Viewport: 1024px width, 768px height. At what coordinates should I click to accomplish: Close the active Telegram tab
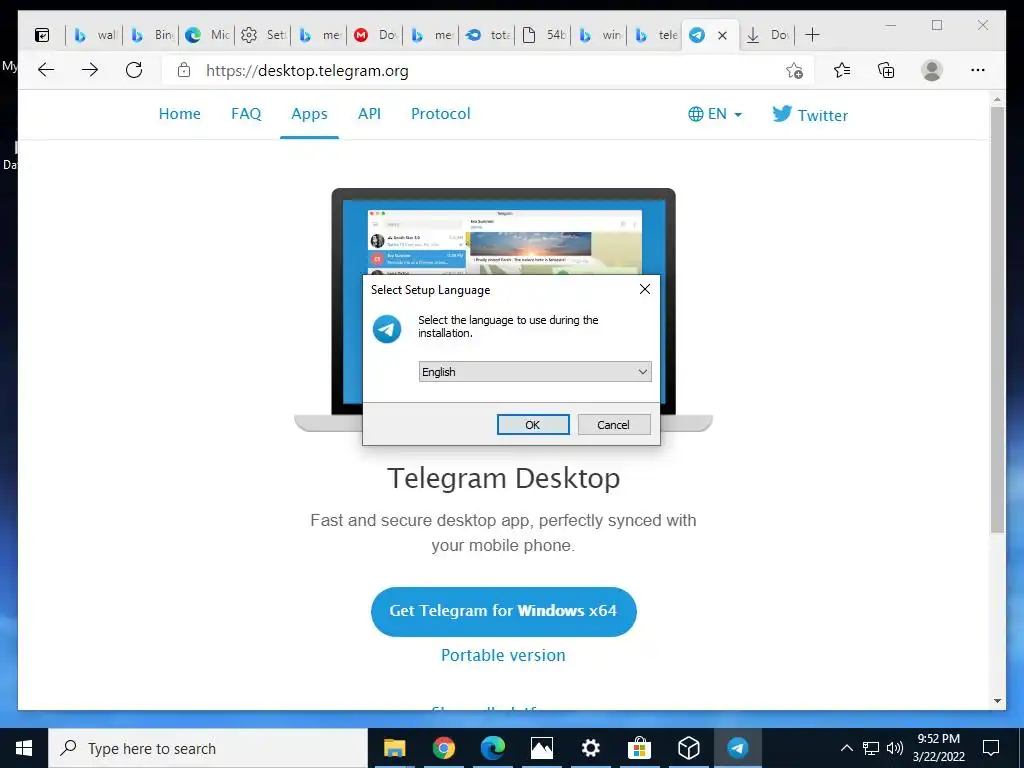[x=722, y=35]
